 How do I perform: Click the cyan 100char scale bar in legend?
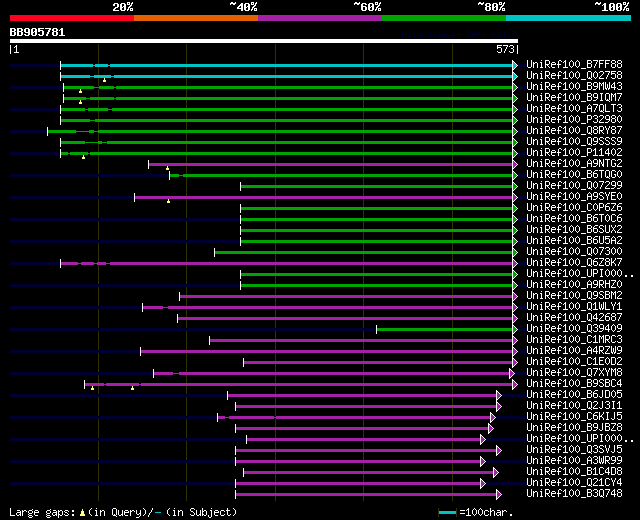click(447, 513)
